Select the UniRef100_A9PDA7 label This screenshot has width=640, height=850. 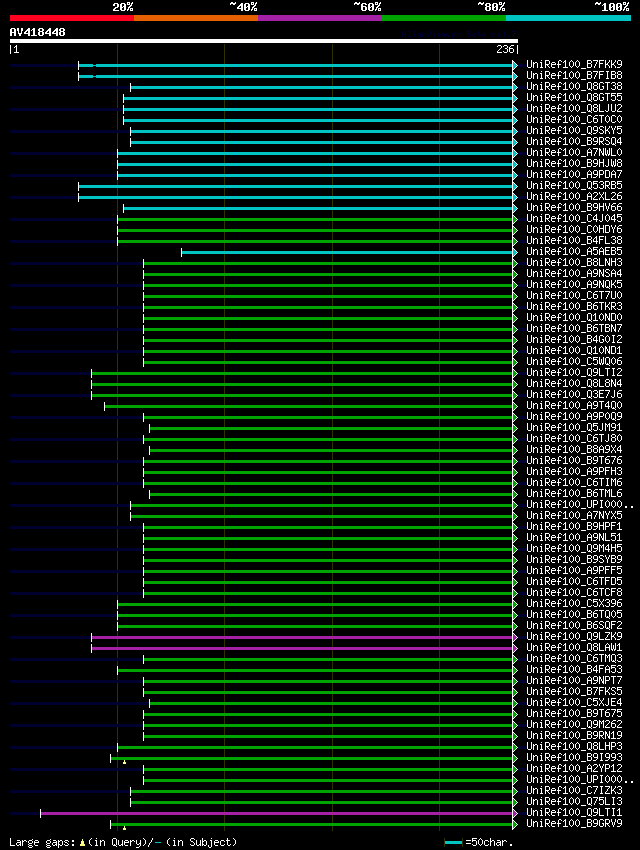tap(574, 175)
